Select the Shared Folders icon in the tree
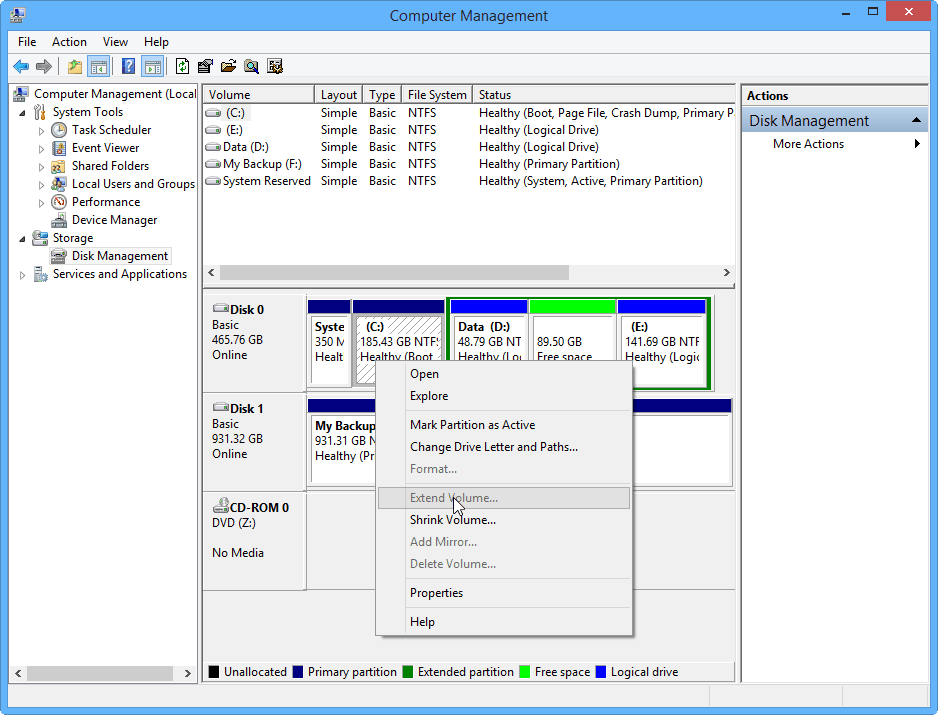This screenshot has width=938, height=715. [59, 166]
